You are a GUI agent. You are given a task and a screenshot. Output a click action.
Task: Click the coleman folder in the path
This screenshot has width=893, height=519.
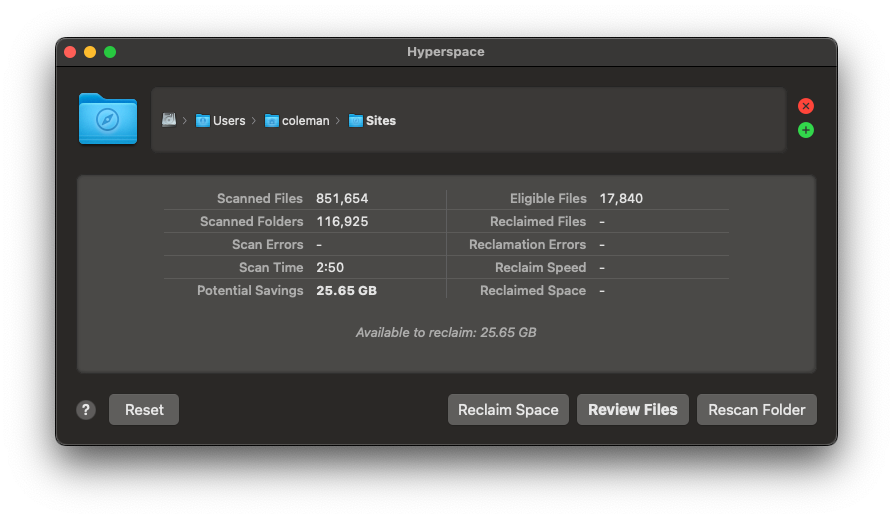click(x=297, y=121)
